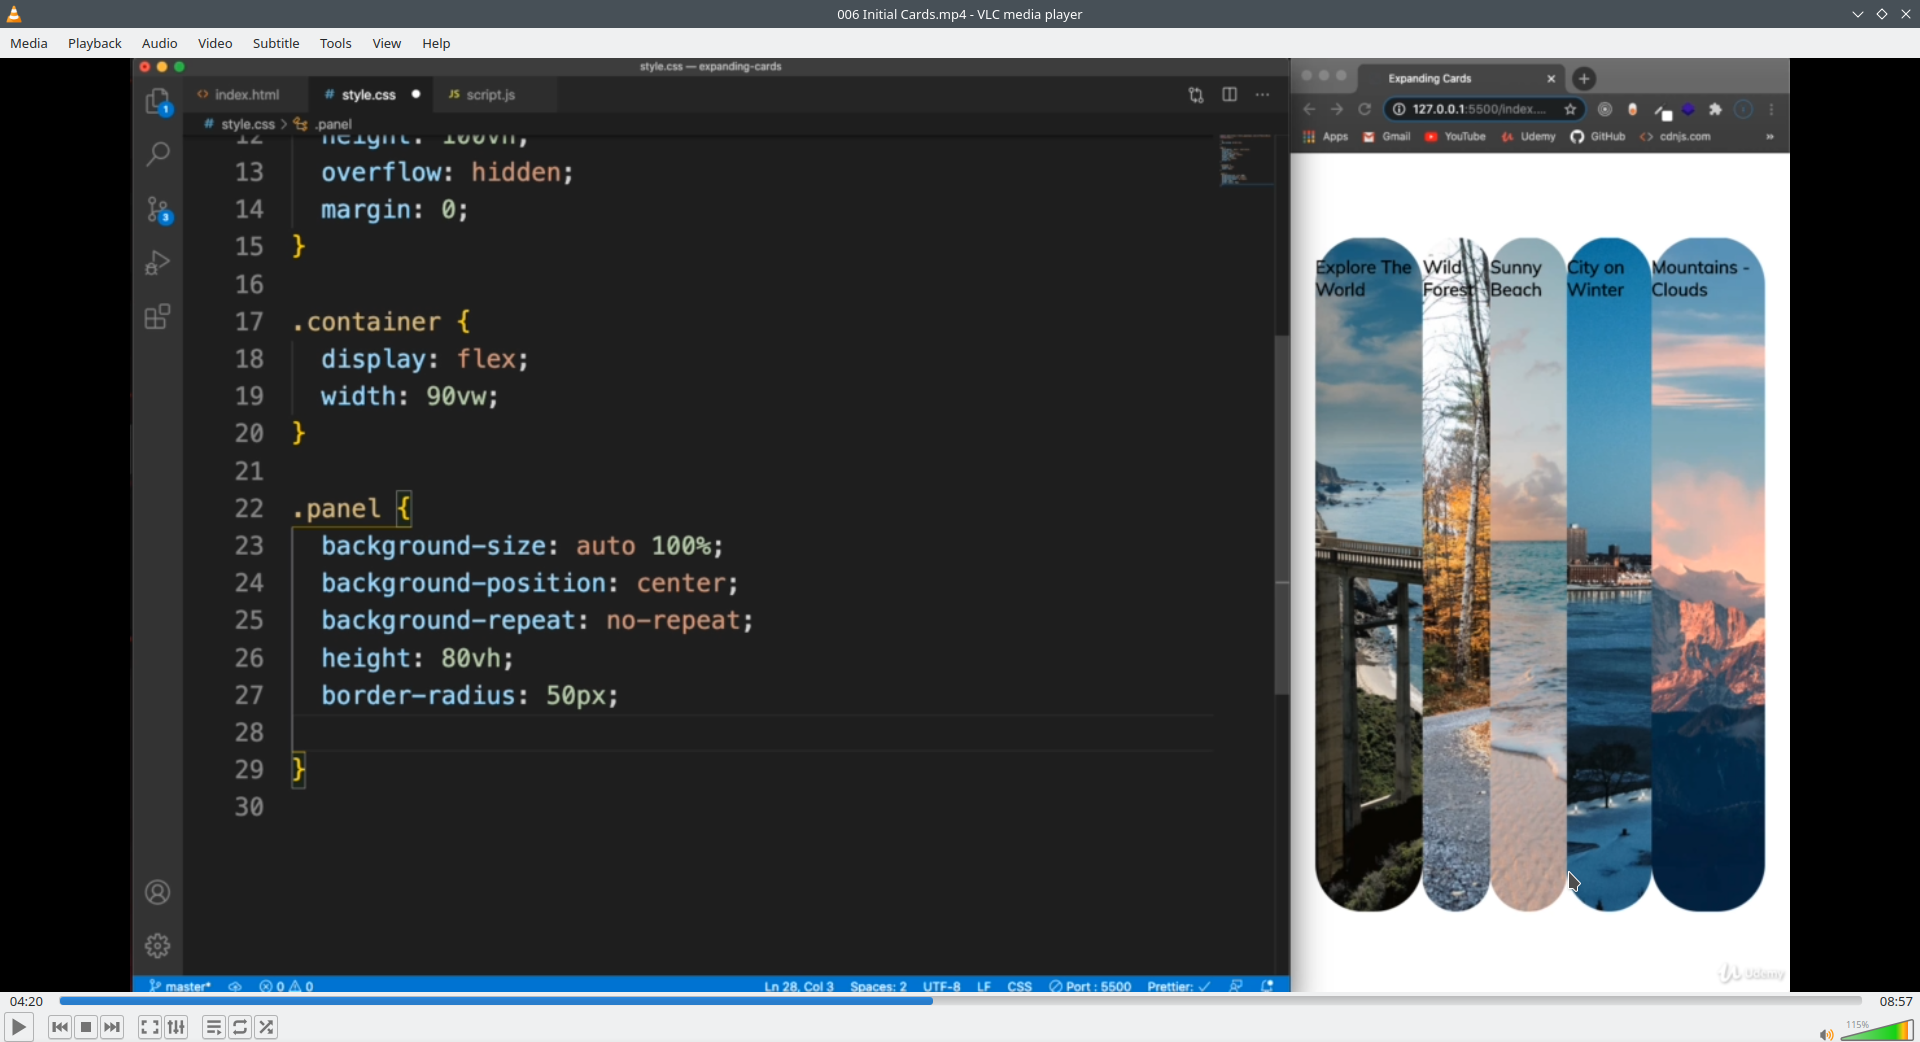The image size is (1920, 1042).
Task: Click the notifications bell in status bar
Action: pos(1267,986)
